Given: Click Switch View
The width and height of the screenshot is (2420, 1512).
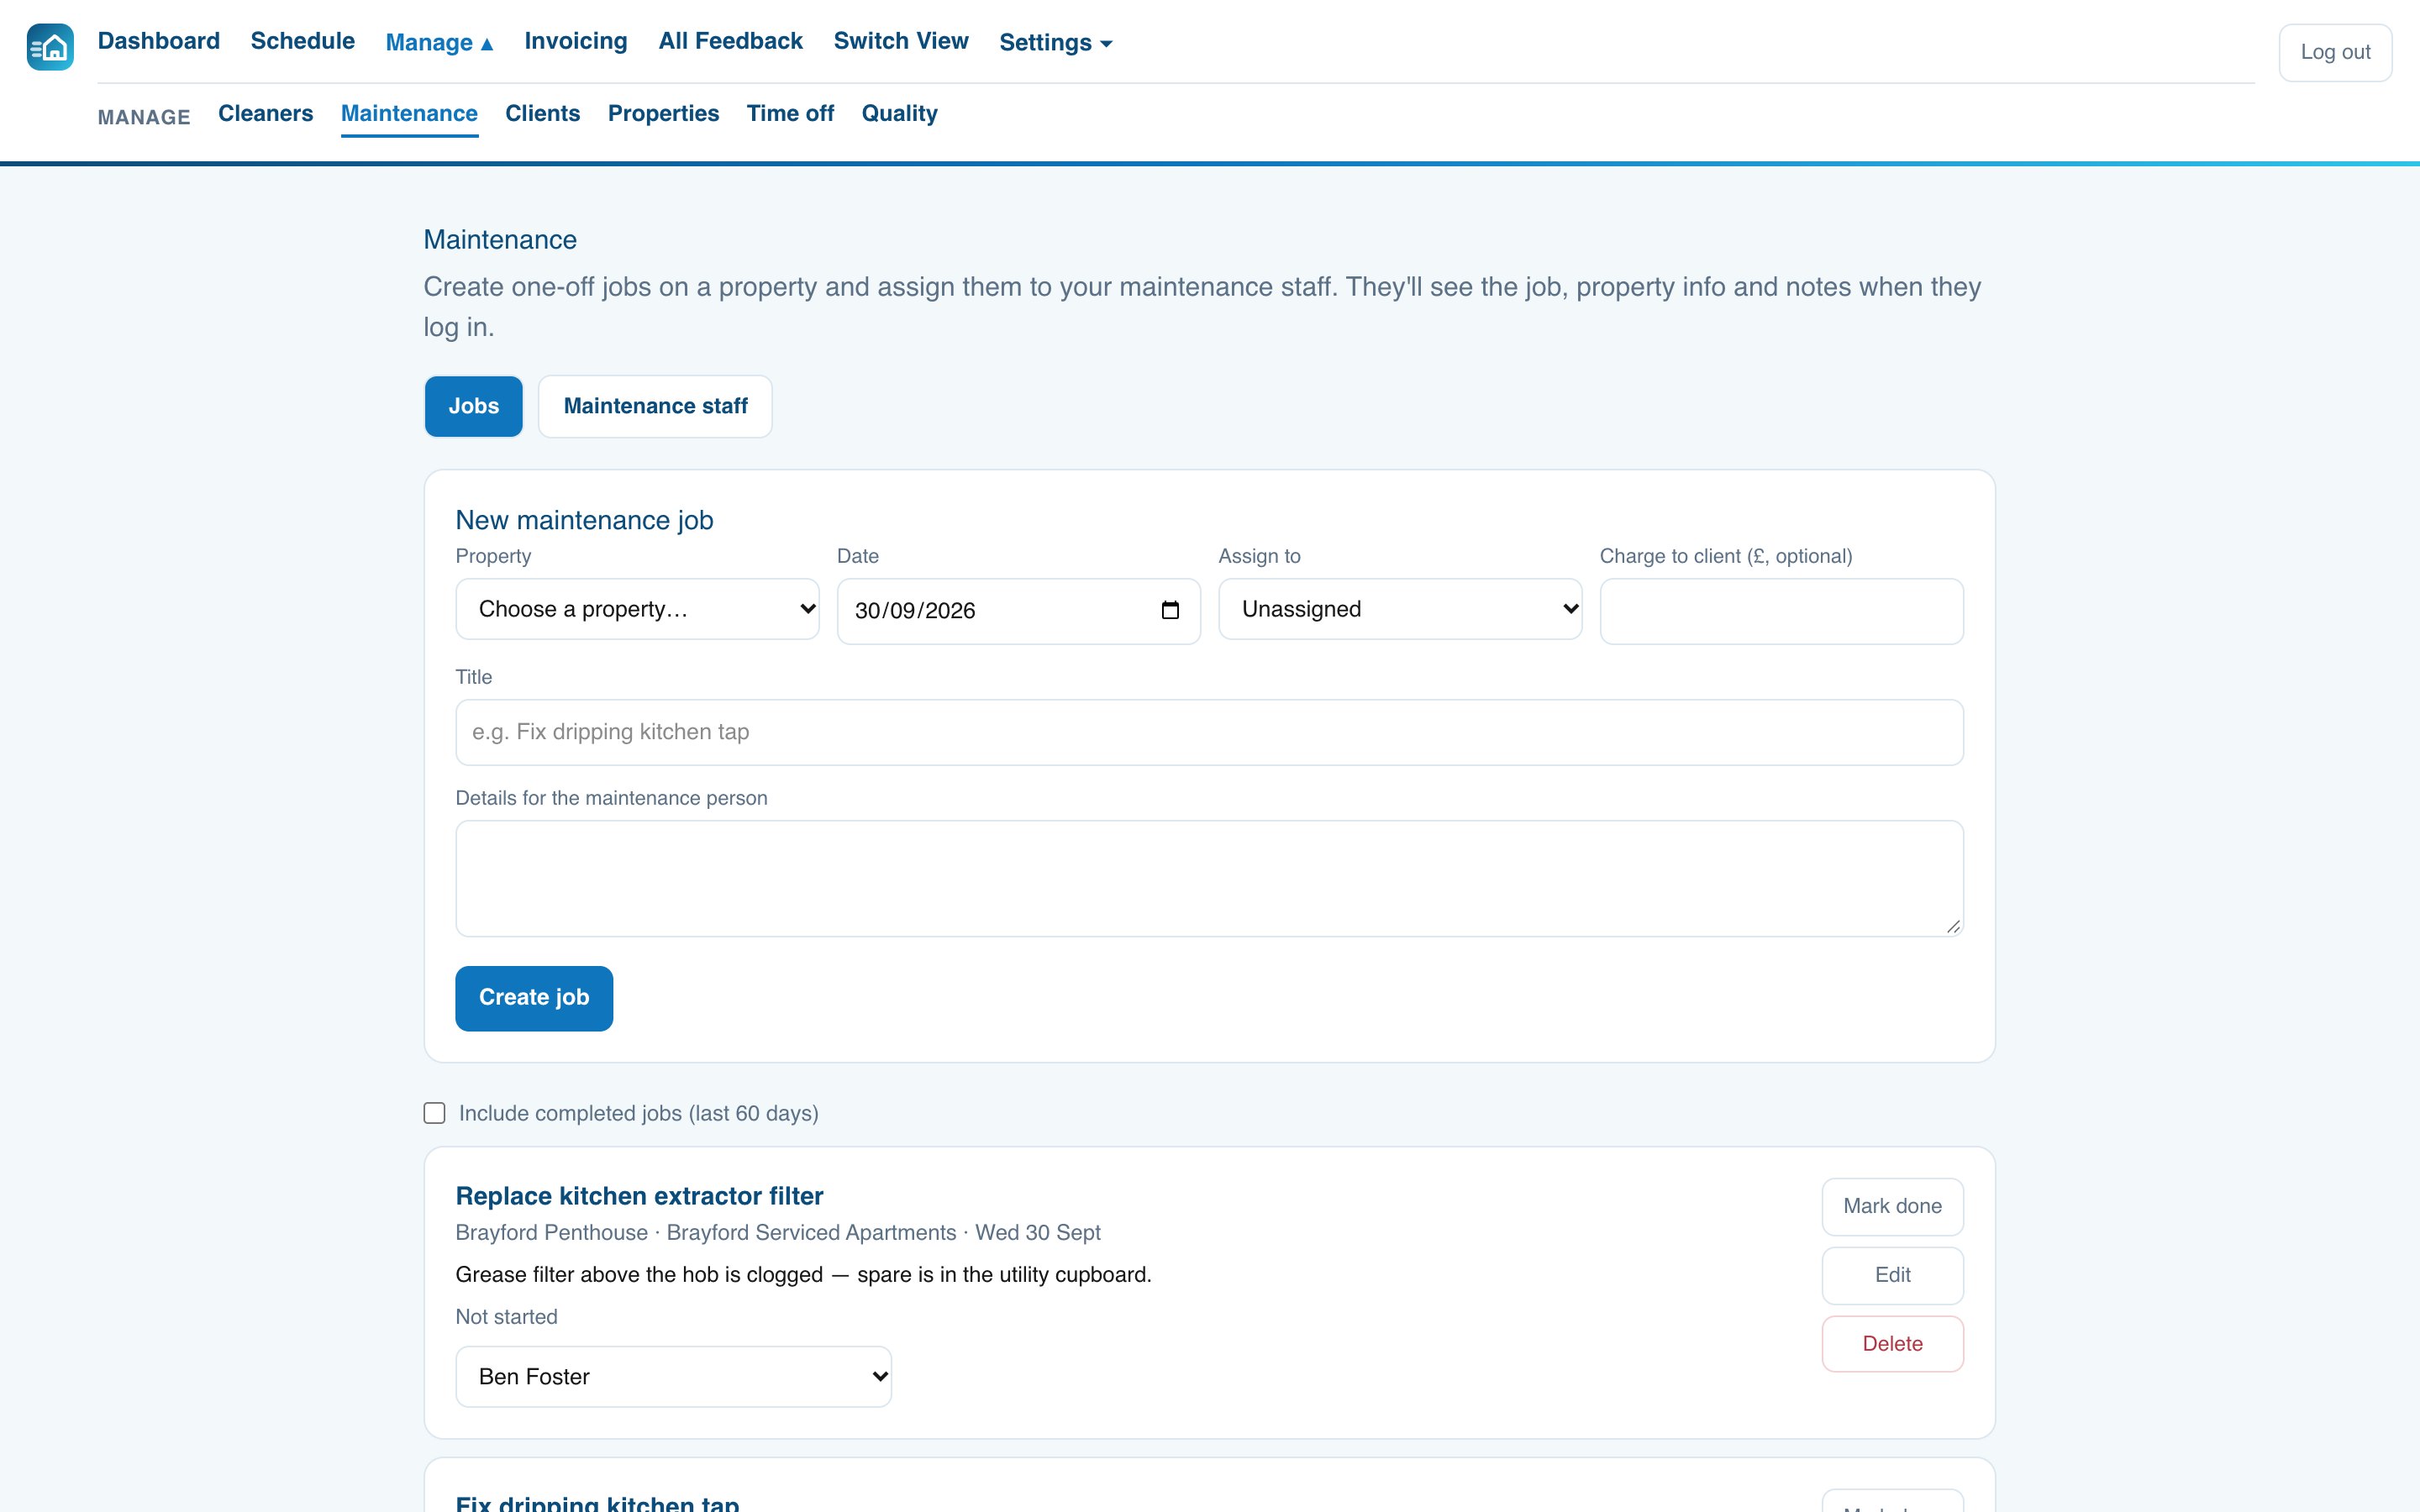Looking at the screenshot, I should point(901,41).
